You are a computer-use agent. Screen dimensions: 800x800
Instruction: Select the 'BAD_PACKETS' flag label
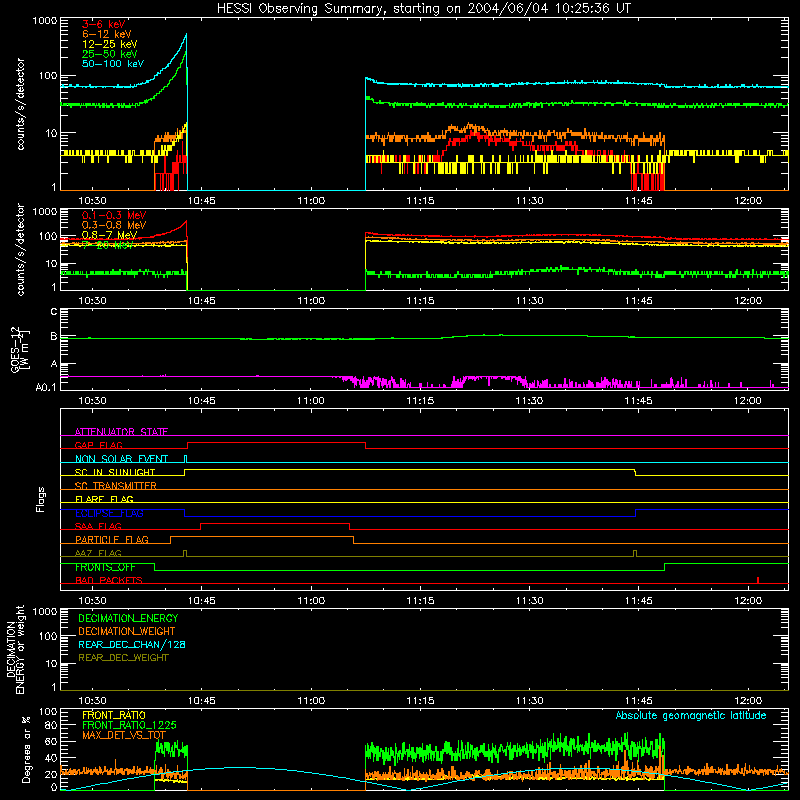(x=109, y=580)
